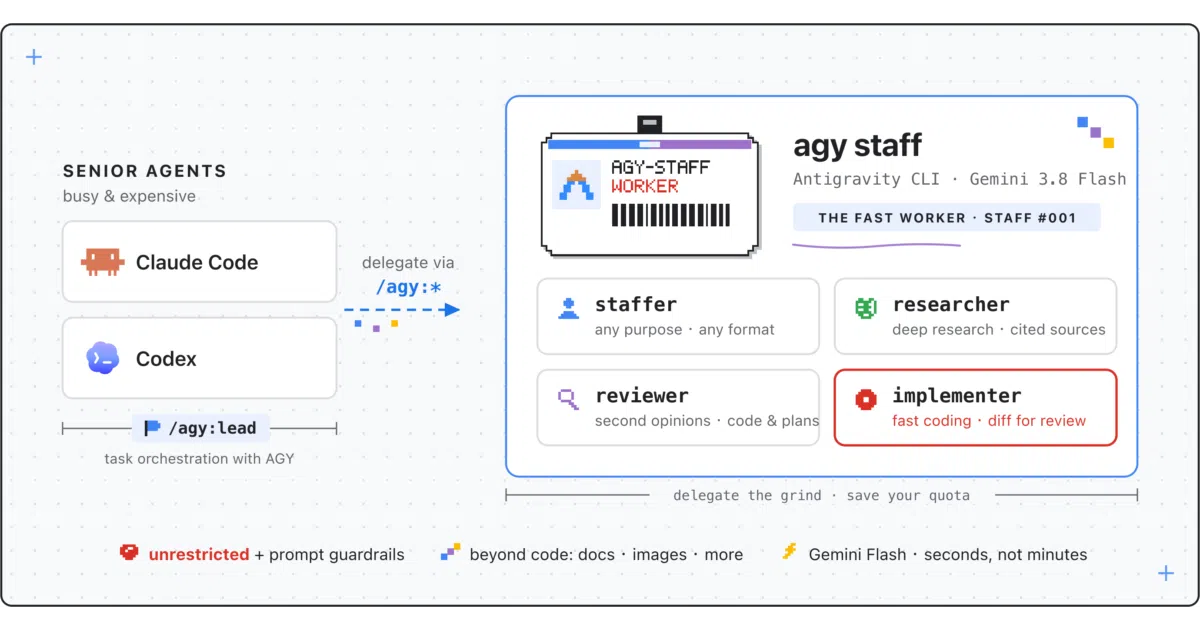Click the /agy:* command text
1200x630 pixels.
click(408, 287)
